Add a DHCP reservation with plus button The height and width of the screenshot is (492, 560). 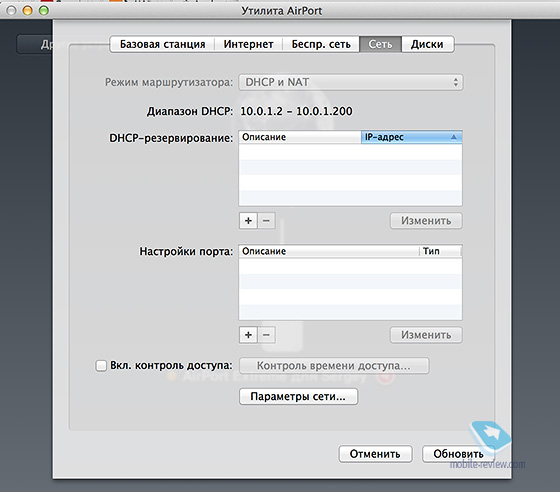(248, 221)
